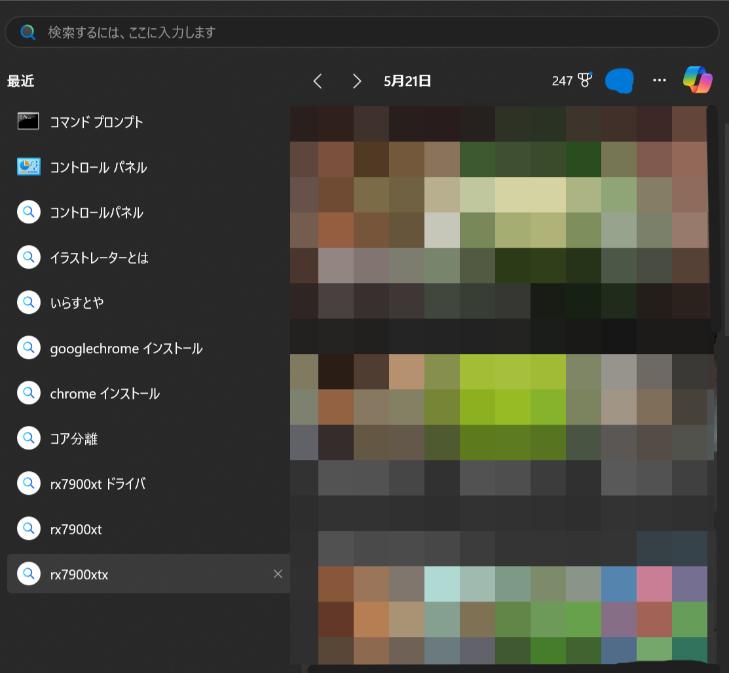
Task: Open the bottom blurred thumbnail image
Action: coord(513,614)
